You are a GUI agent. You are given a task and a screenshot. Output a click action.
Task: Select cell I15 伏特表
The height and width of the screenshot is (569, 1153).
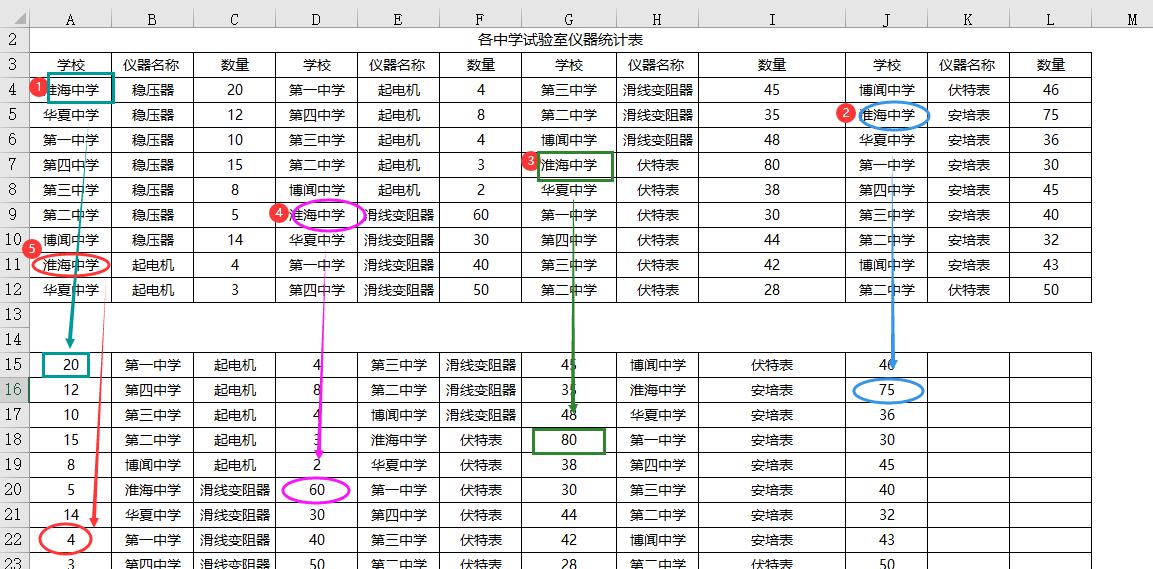tap(771, 365)
